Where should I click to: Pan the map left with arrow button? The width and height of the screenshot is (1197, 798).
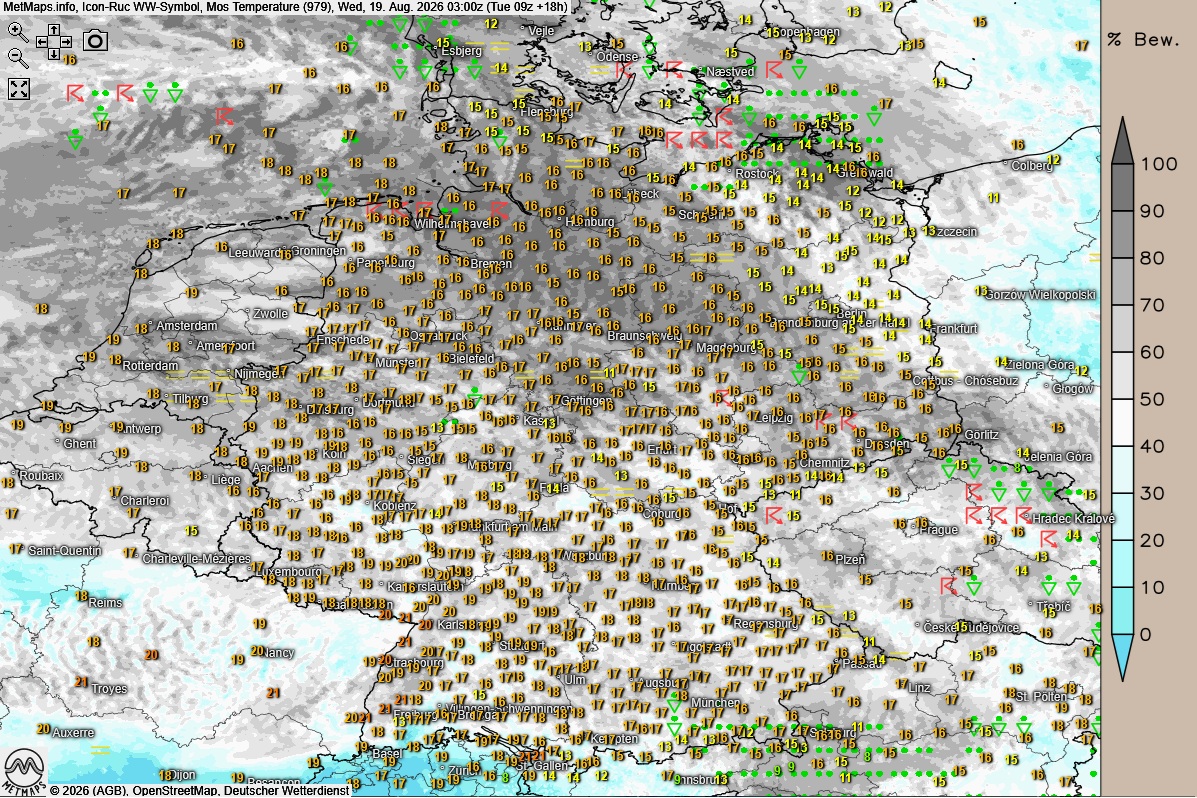pos(42,41)
